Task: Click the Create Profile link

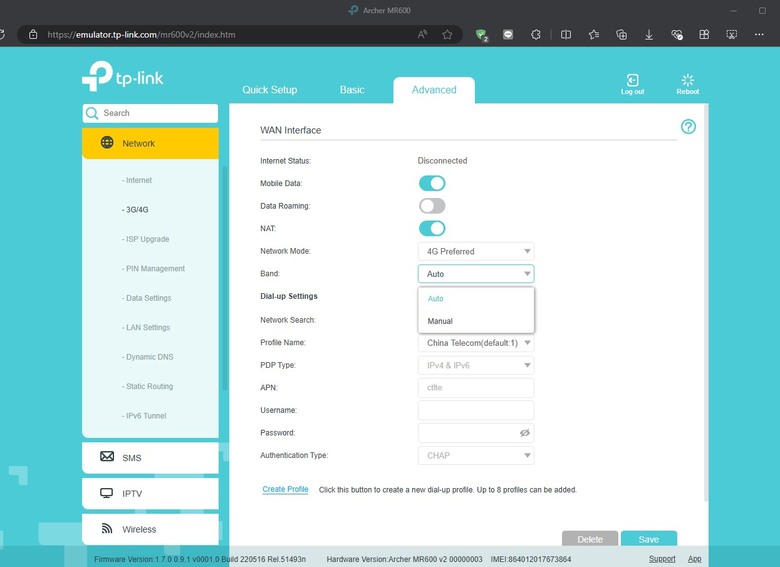Action: click(285, 490)
